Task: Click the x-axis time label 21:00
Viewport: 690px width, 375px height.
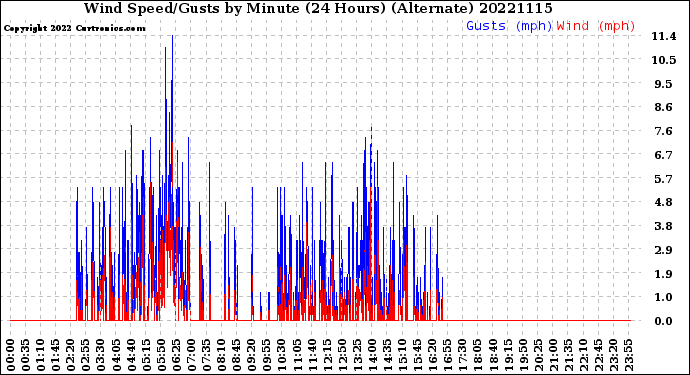Action: coord(552,355)
